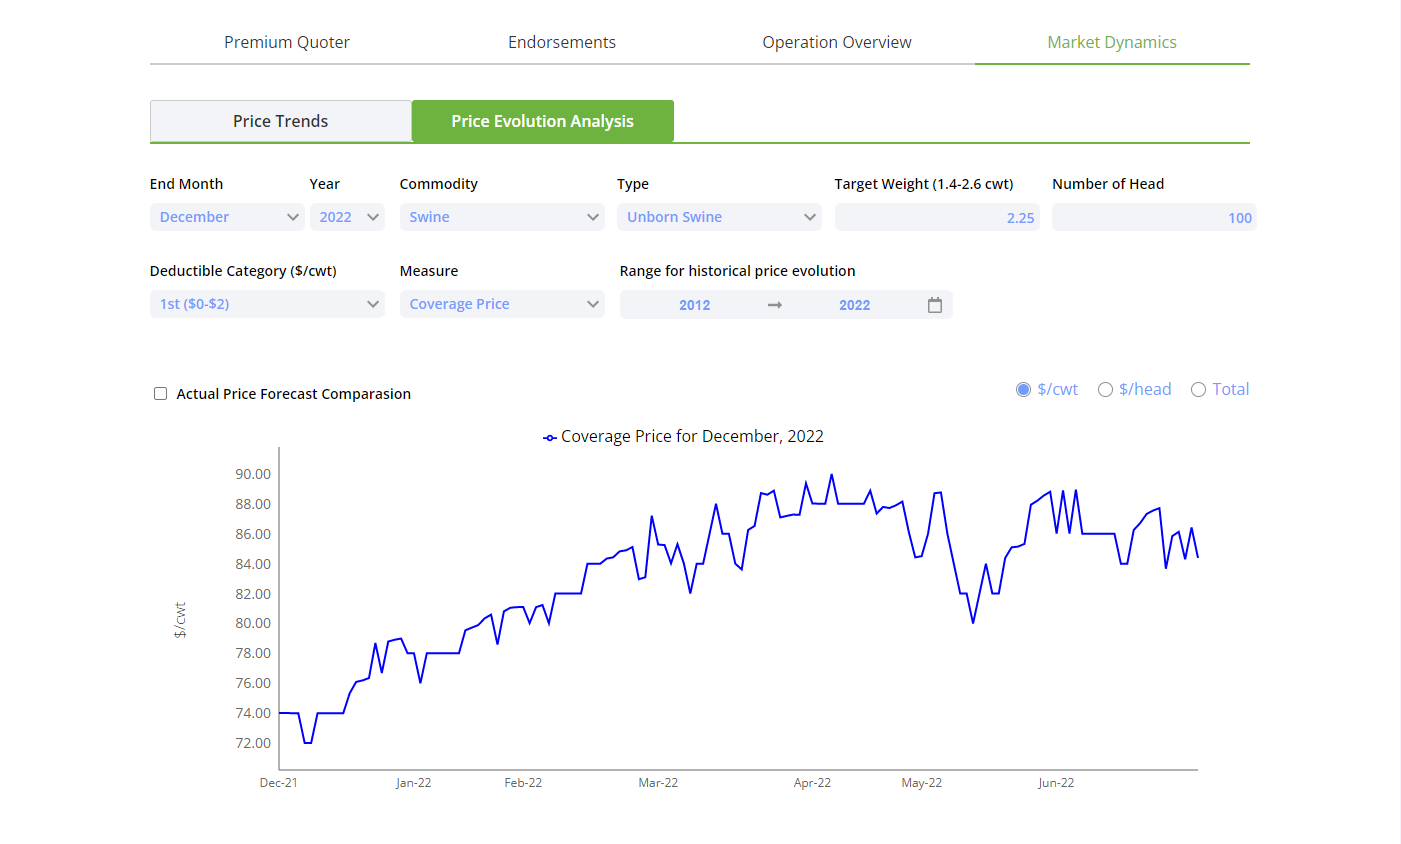Select the $/head radio button
1401x844 pixels.
1105,390
